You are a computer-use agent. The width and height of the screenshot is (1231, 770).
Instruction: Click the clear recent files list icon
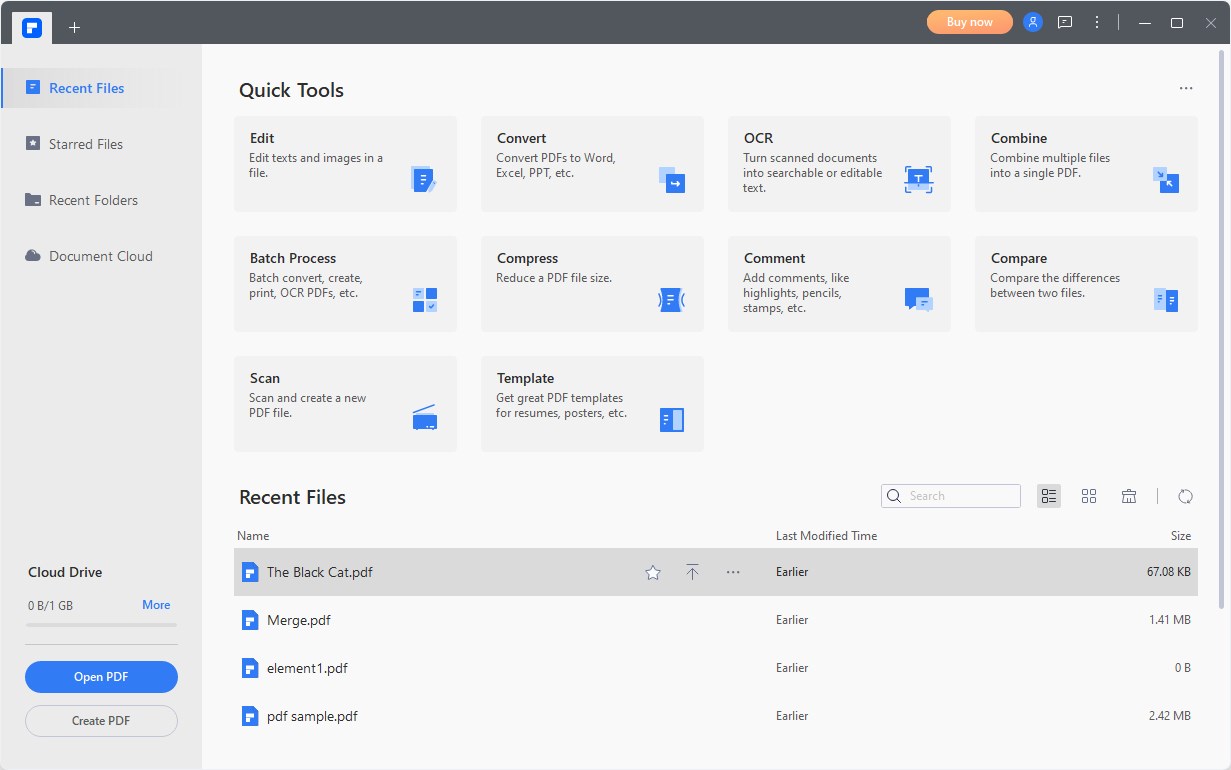pyautogui.click(x=1129, y=496)
